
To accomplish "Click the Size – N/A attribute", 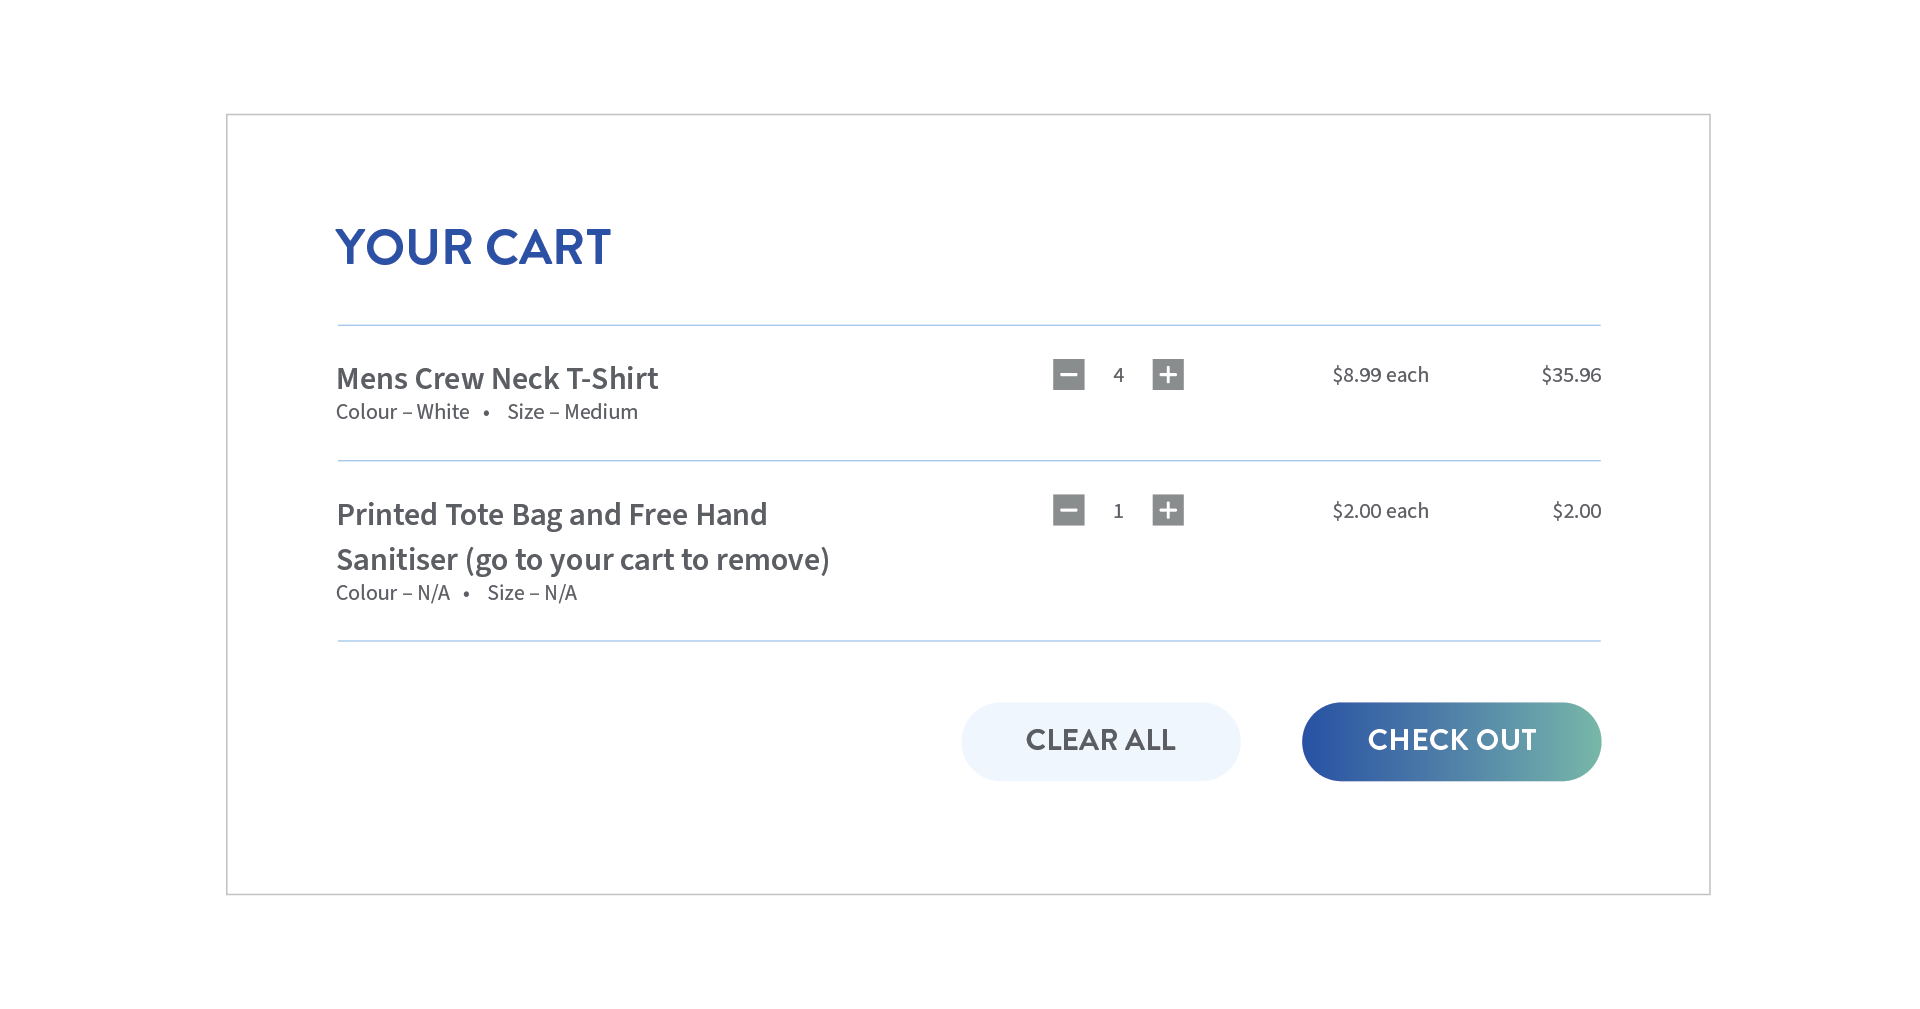I will point(532,593).
